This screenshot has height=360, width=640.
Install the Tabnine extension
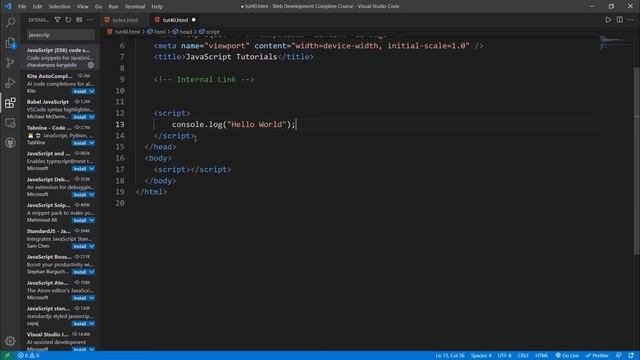80,143
